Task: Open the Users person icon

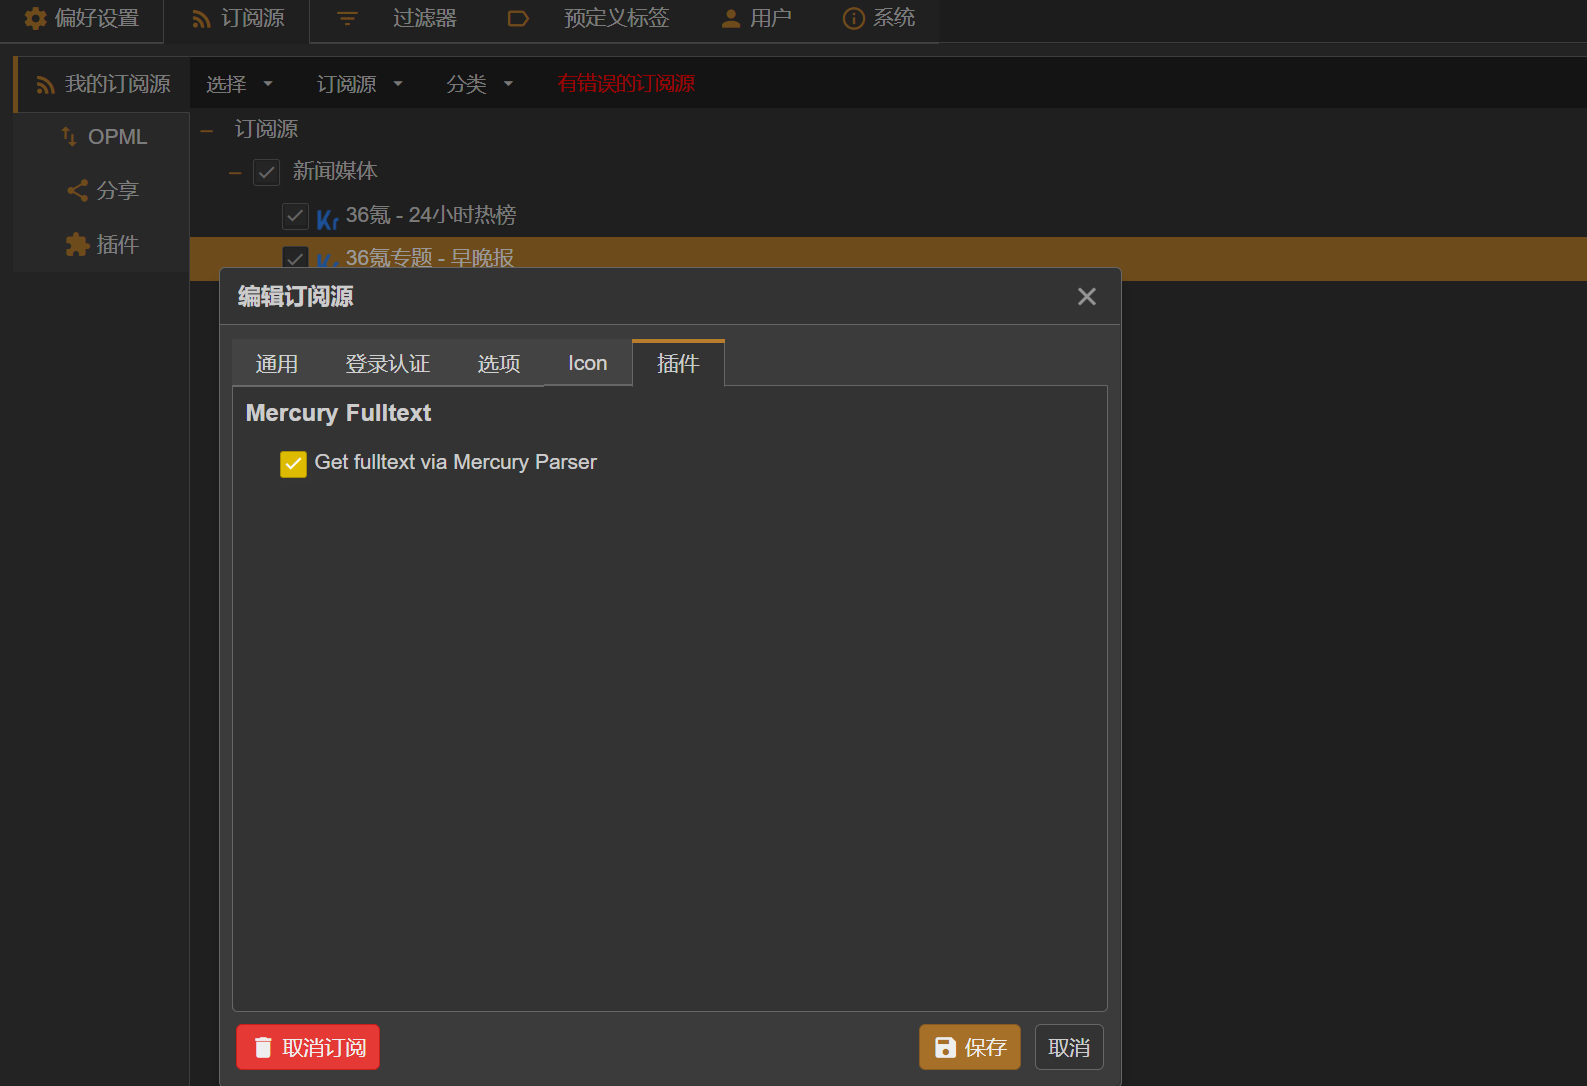Action: tap(731, 18)
